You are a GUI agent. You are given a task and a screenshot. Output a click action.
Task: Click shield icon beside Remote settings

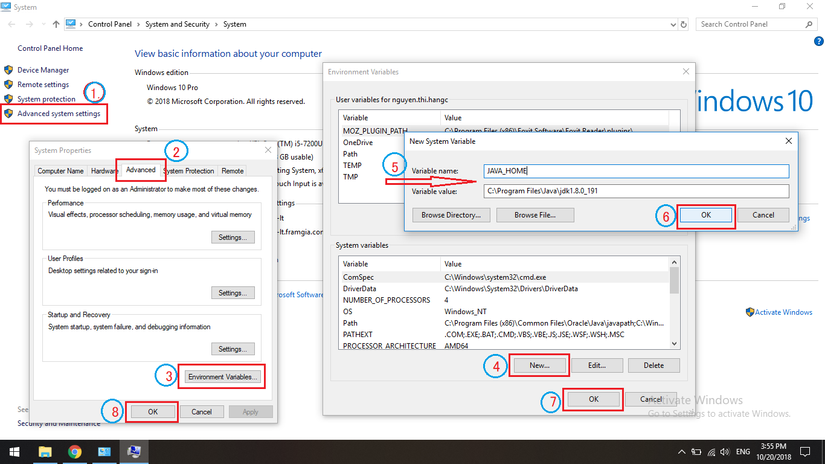tap(8, 84)
